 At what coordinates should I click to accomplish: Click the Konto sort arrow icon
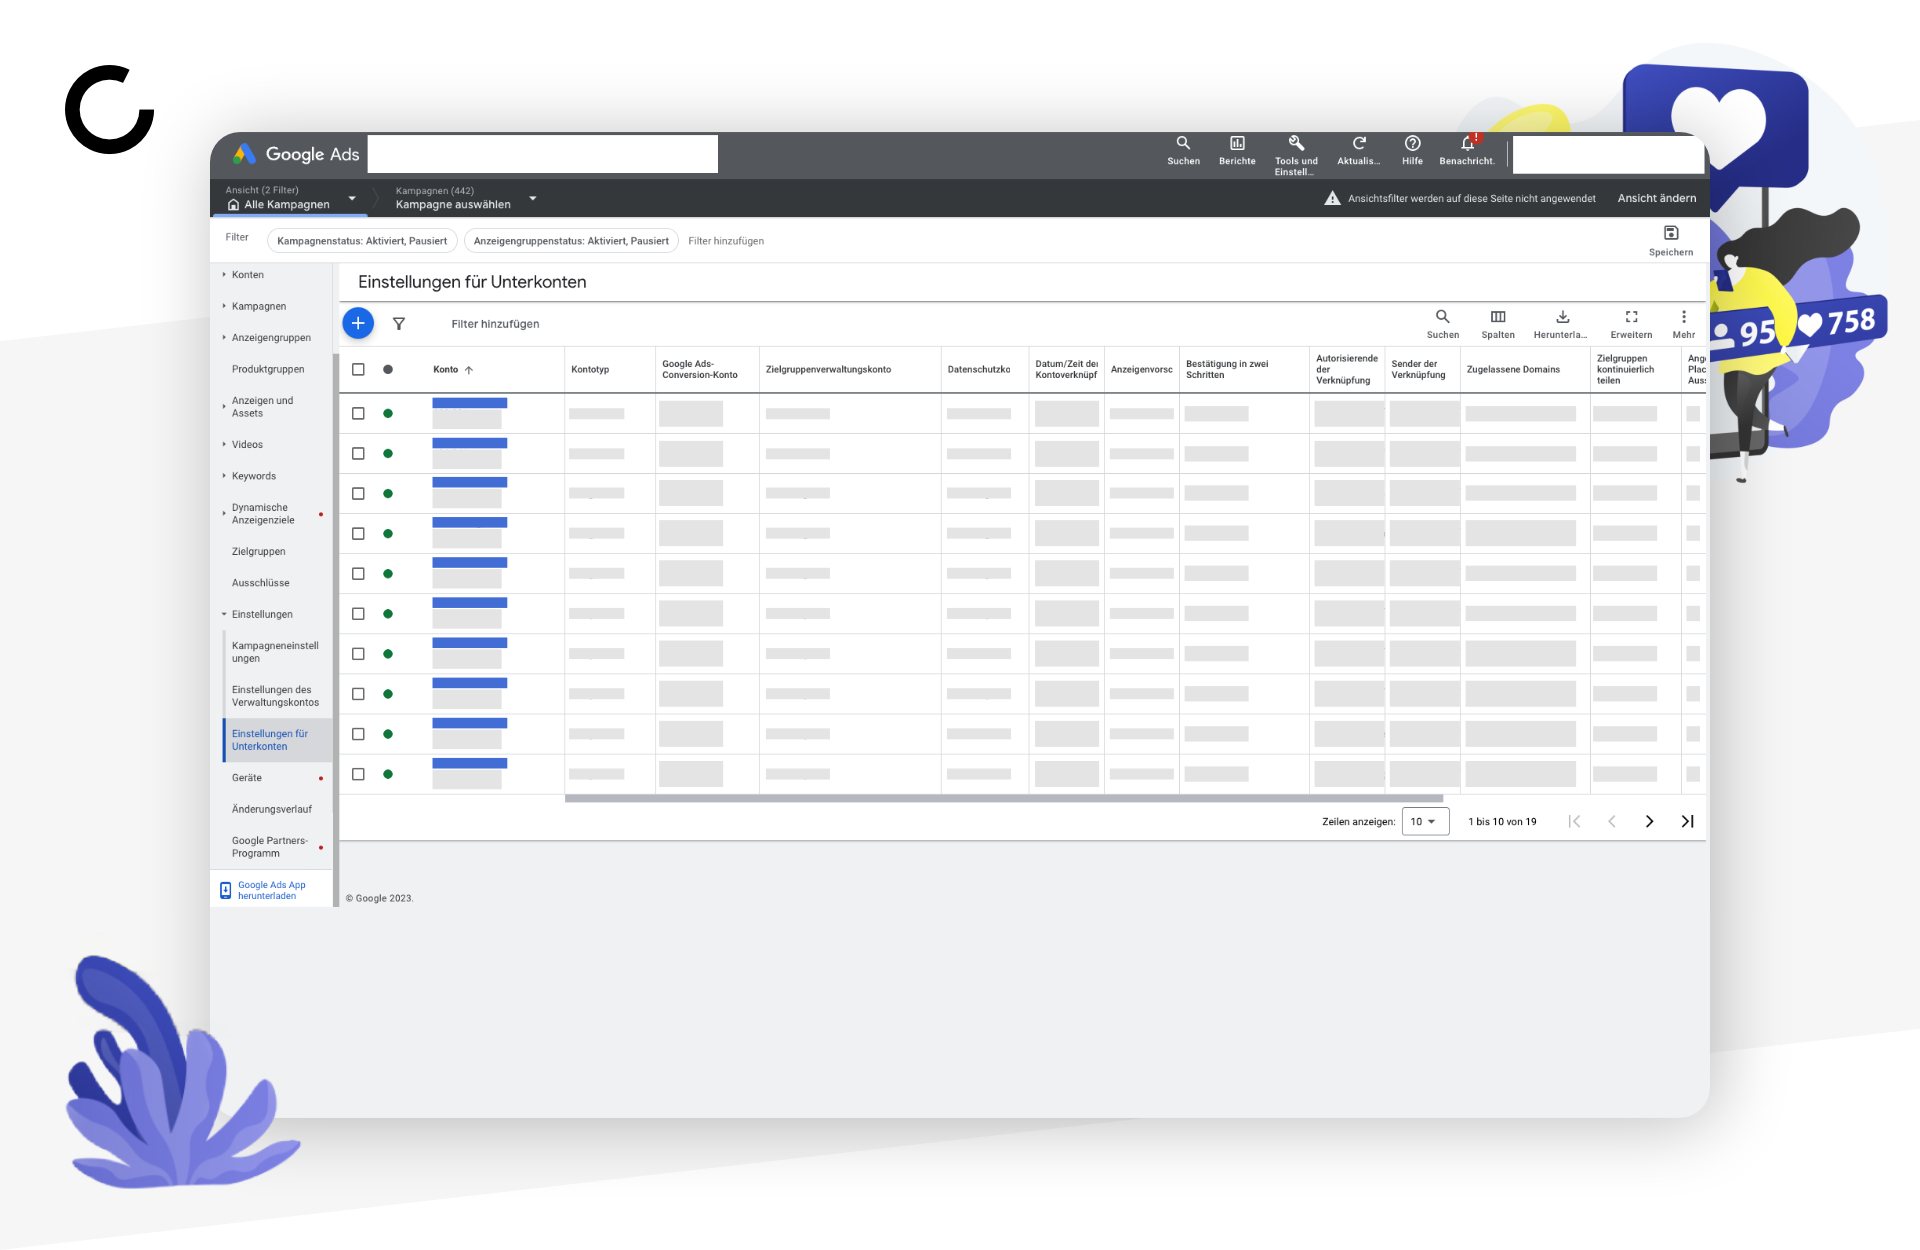point(469,370)
